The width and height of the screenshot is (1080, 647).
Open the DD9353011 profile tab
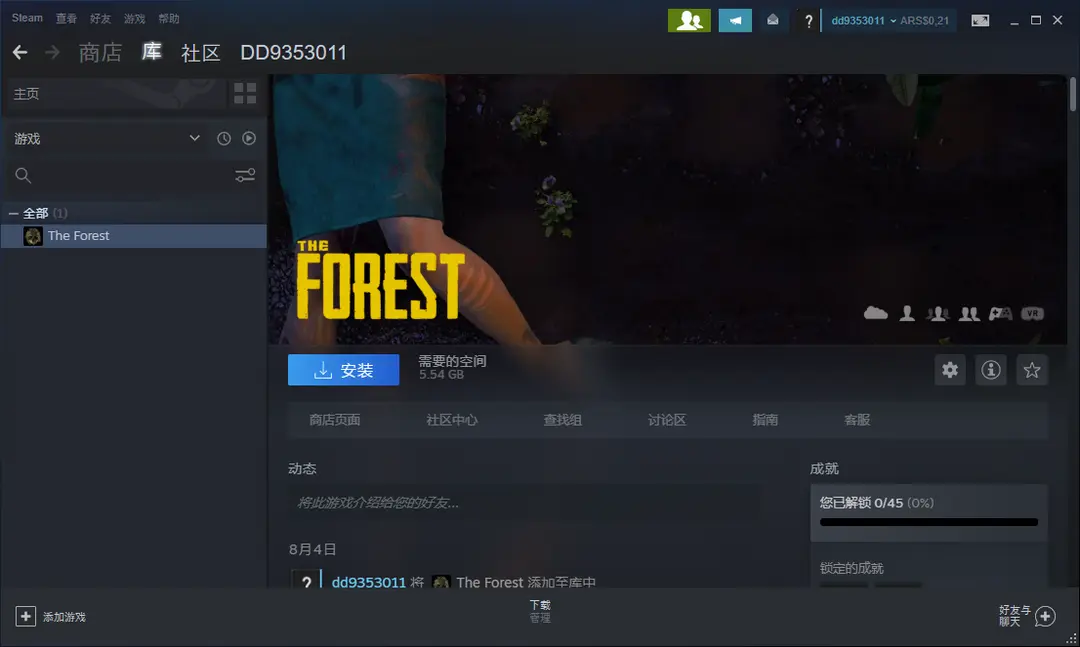tap(293, 53)
